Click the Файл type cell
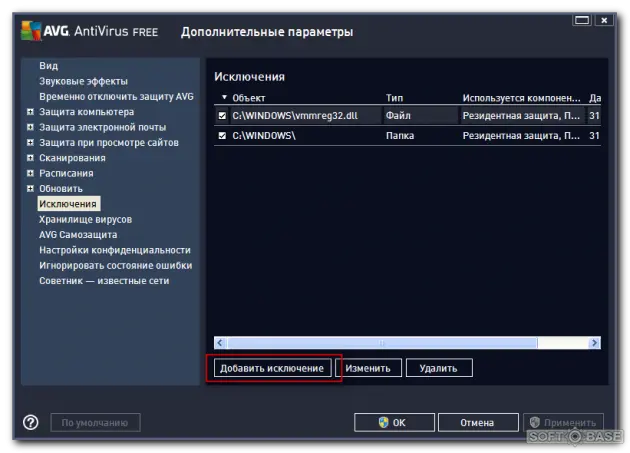This screenshot has height=453, width=630. (398, 116)
